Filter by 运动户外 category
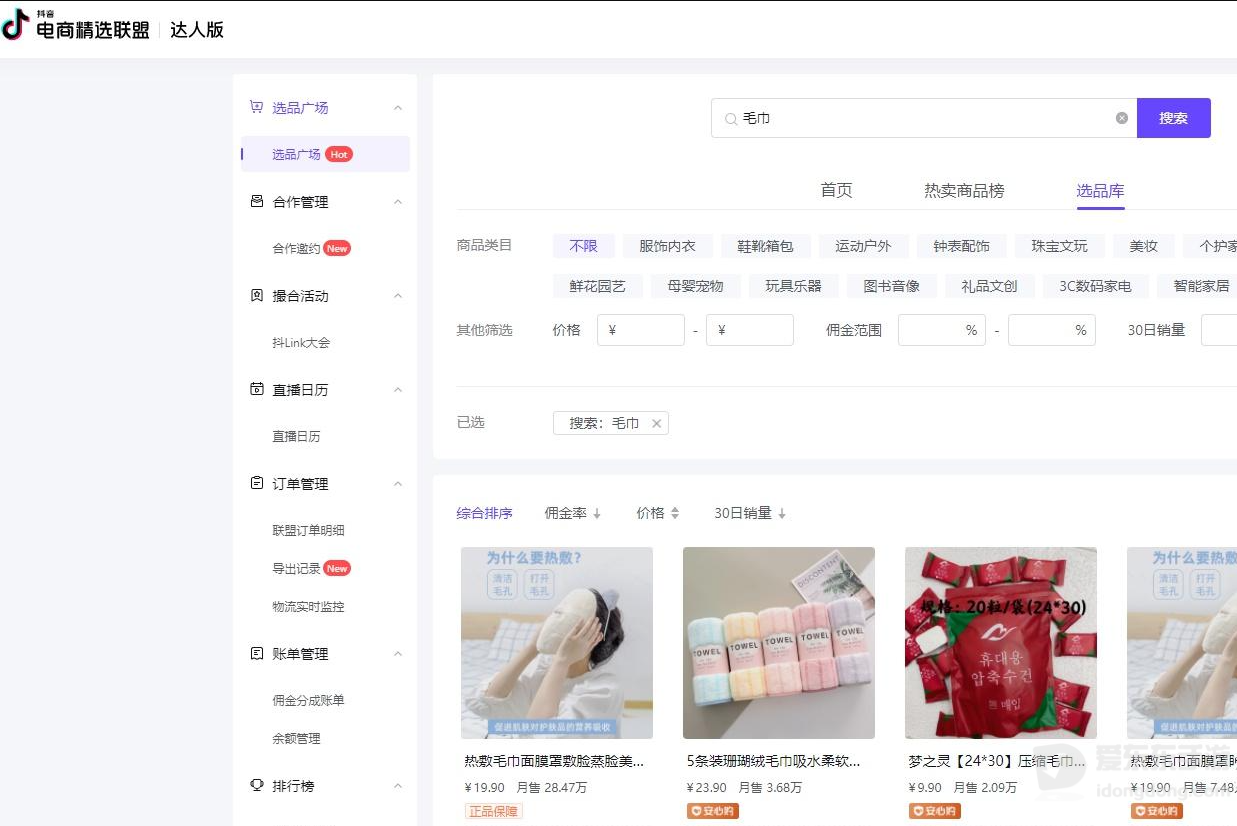Image resolution: width=1237 pixels, height=826 pixels. coord(863,246)
